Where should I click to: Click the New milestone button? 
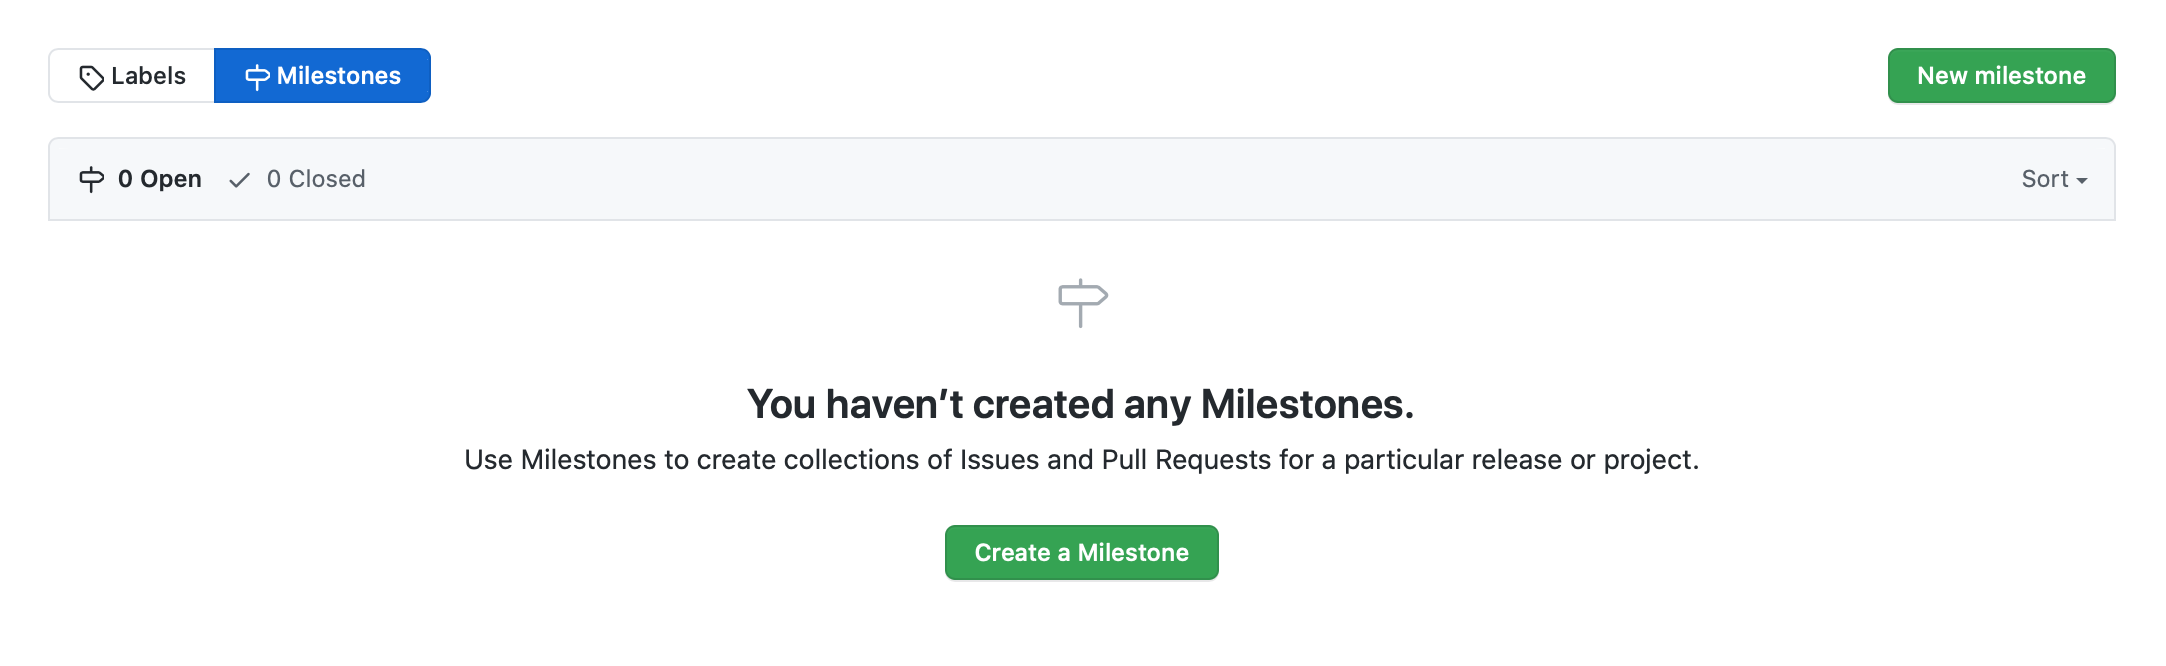point(2001,76)
